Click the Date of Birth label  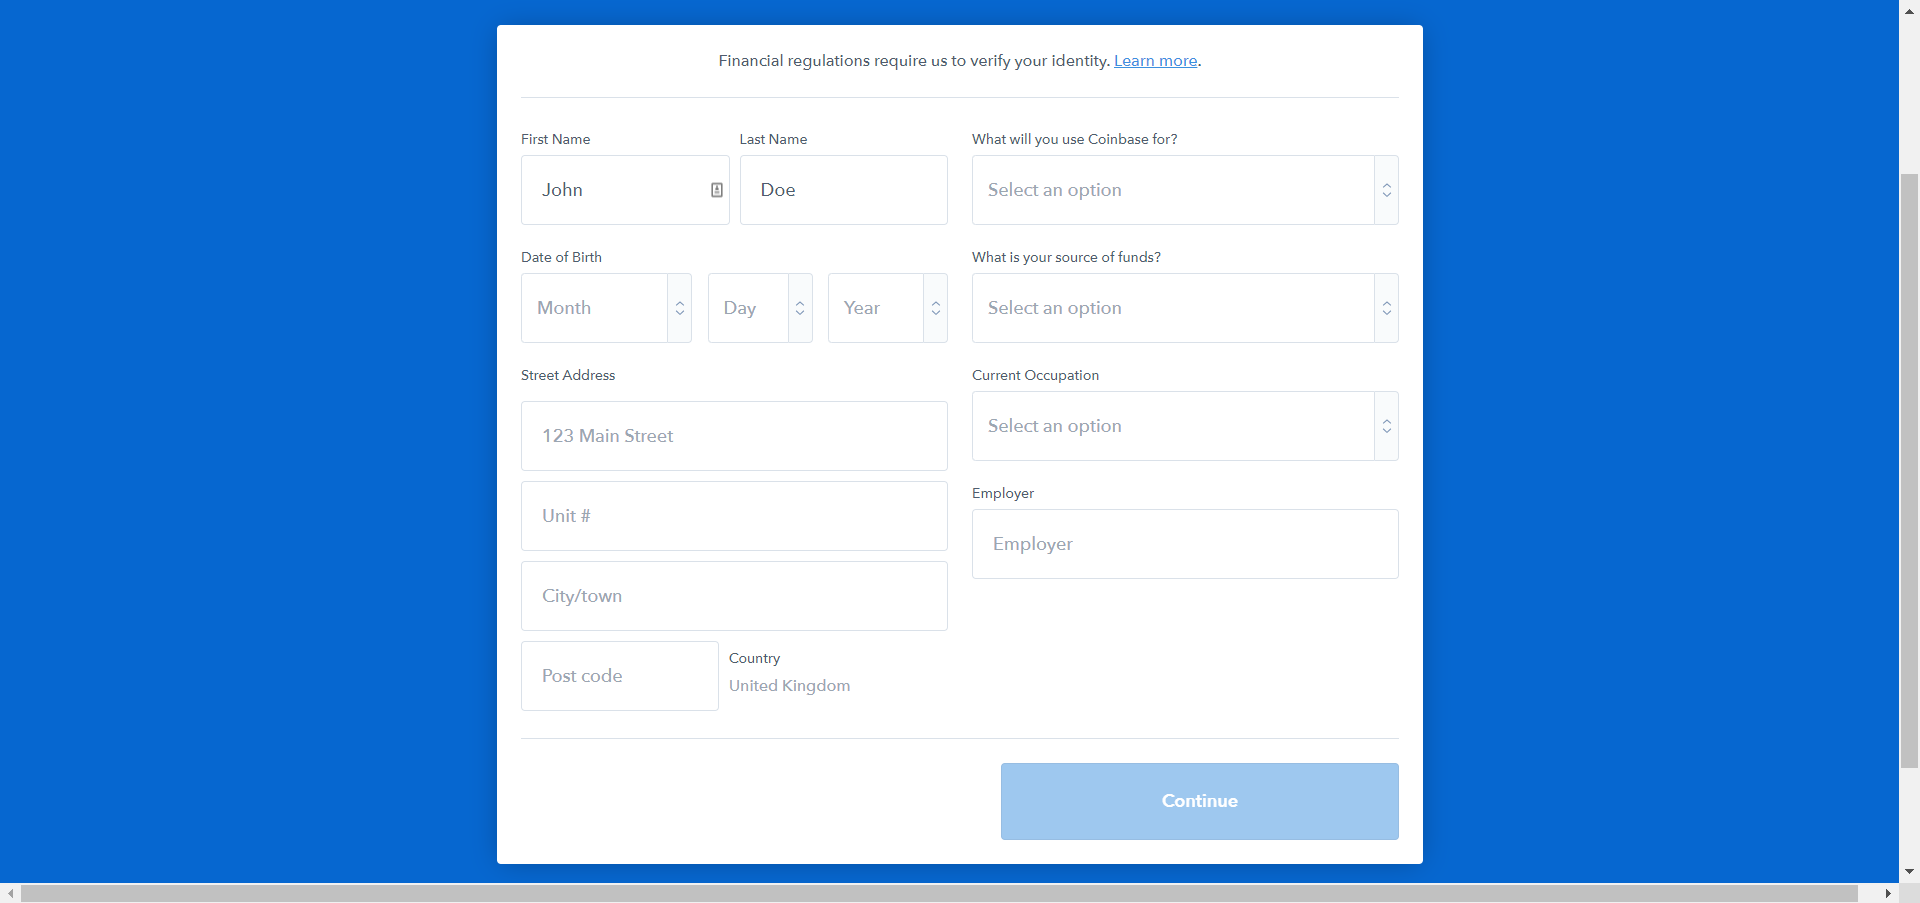point(561,257)
